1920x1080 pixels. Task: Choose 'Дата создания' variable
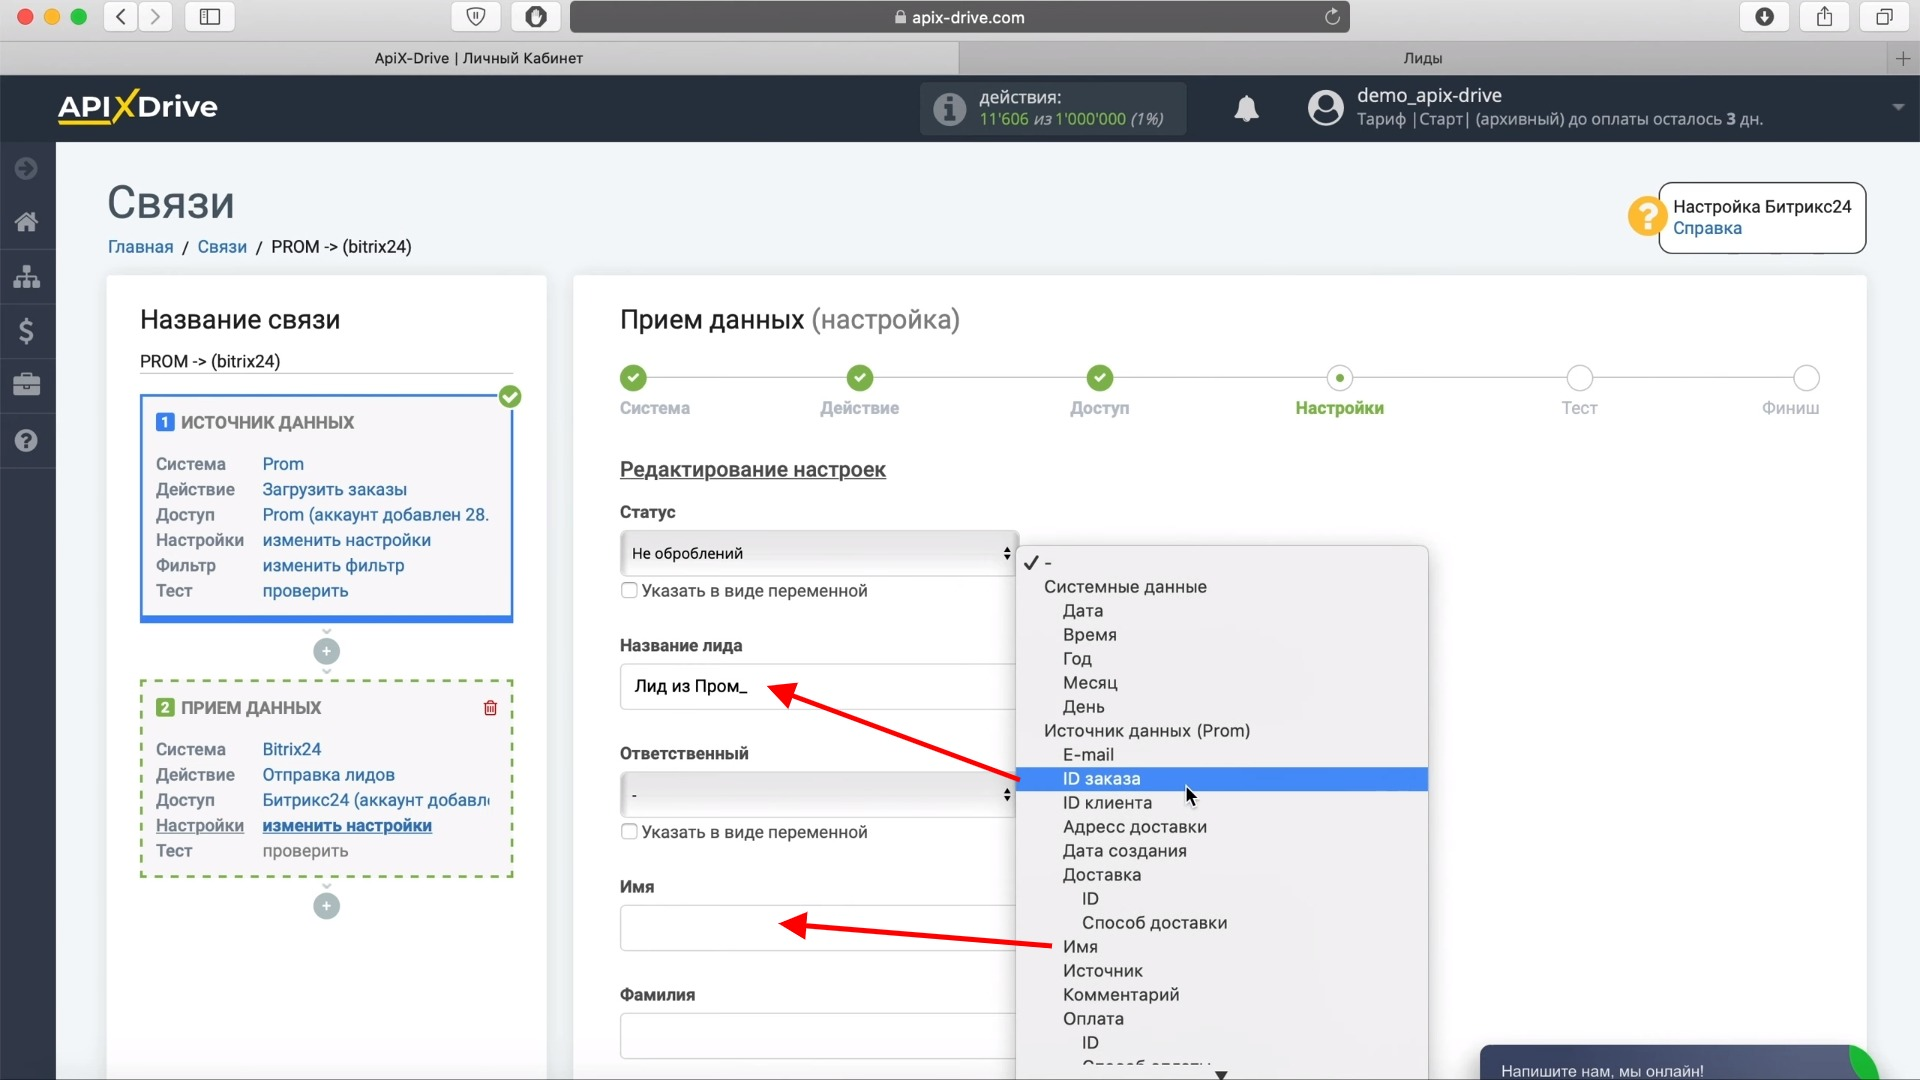(x=1222, y=851)
